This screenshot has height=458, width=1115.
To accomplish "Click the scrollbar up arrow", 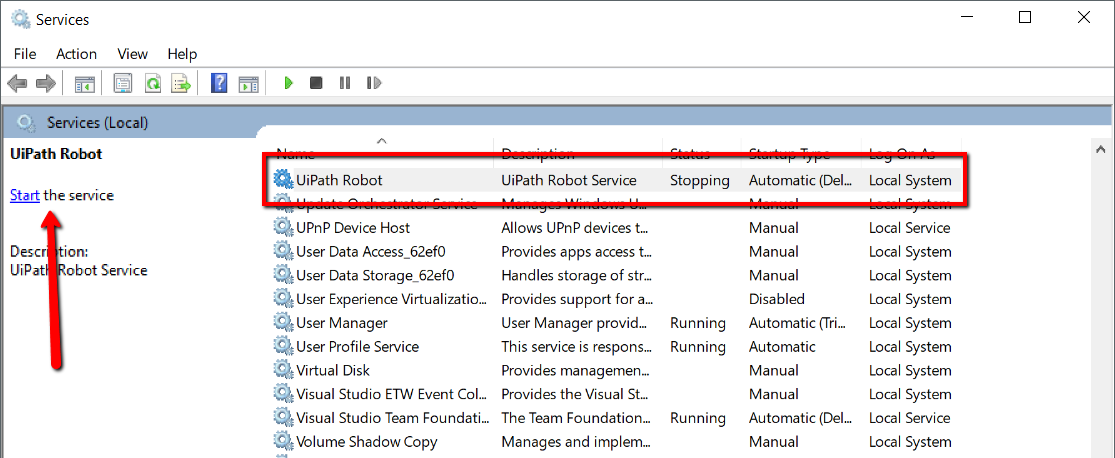I will coord(1101,149).
